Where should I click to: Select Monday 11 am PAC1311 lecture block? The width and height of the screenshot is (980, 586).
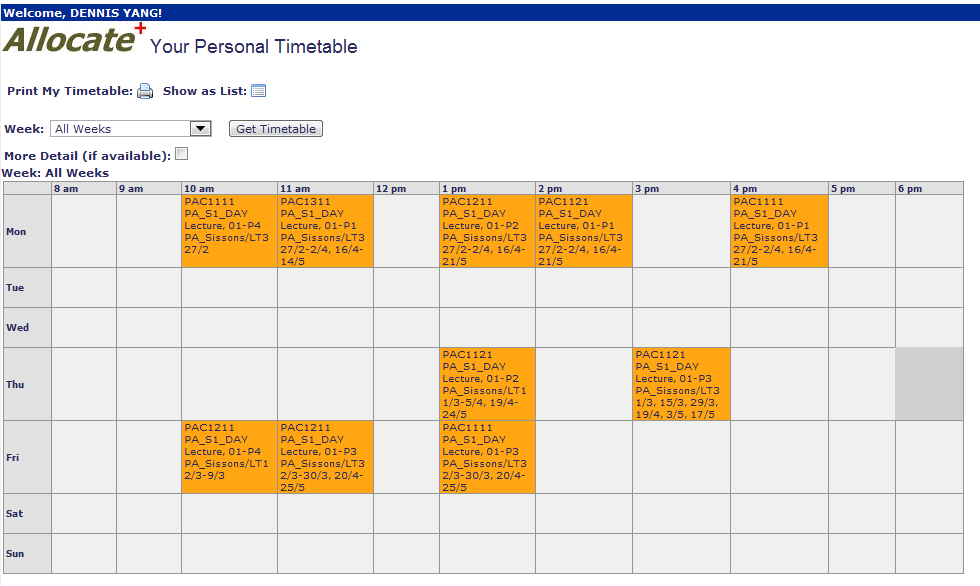tap(325, 231)
